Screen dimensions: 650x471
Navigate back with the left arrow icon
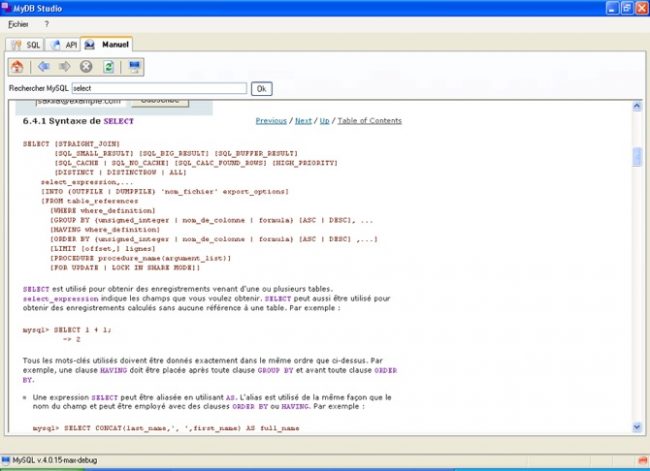[44, 66]
